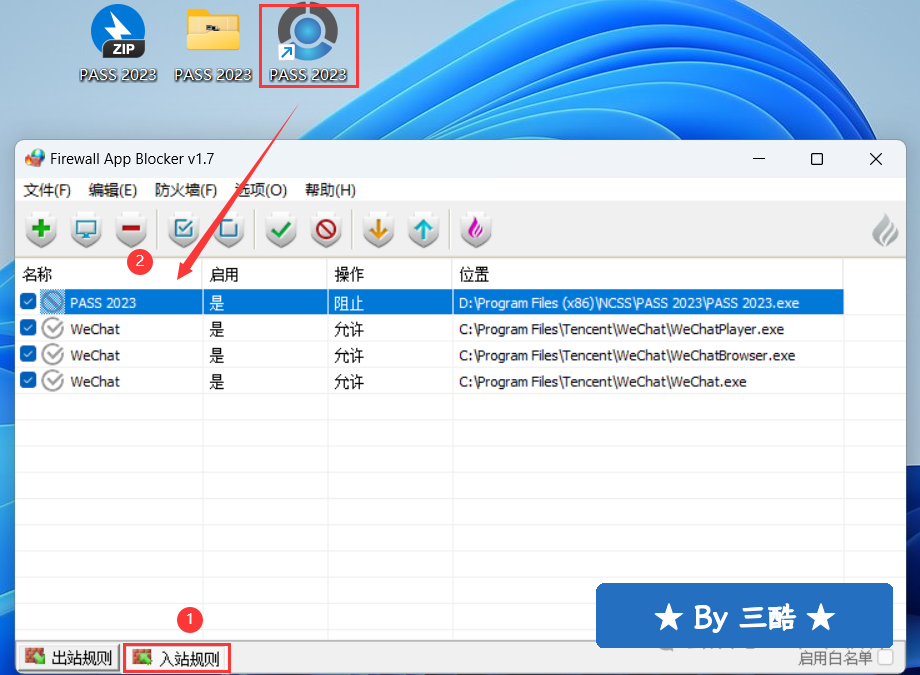Click 是 in the WeChatPlayer.exe row
This screenshot has width=920, height=675.
(265, 329)
